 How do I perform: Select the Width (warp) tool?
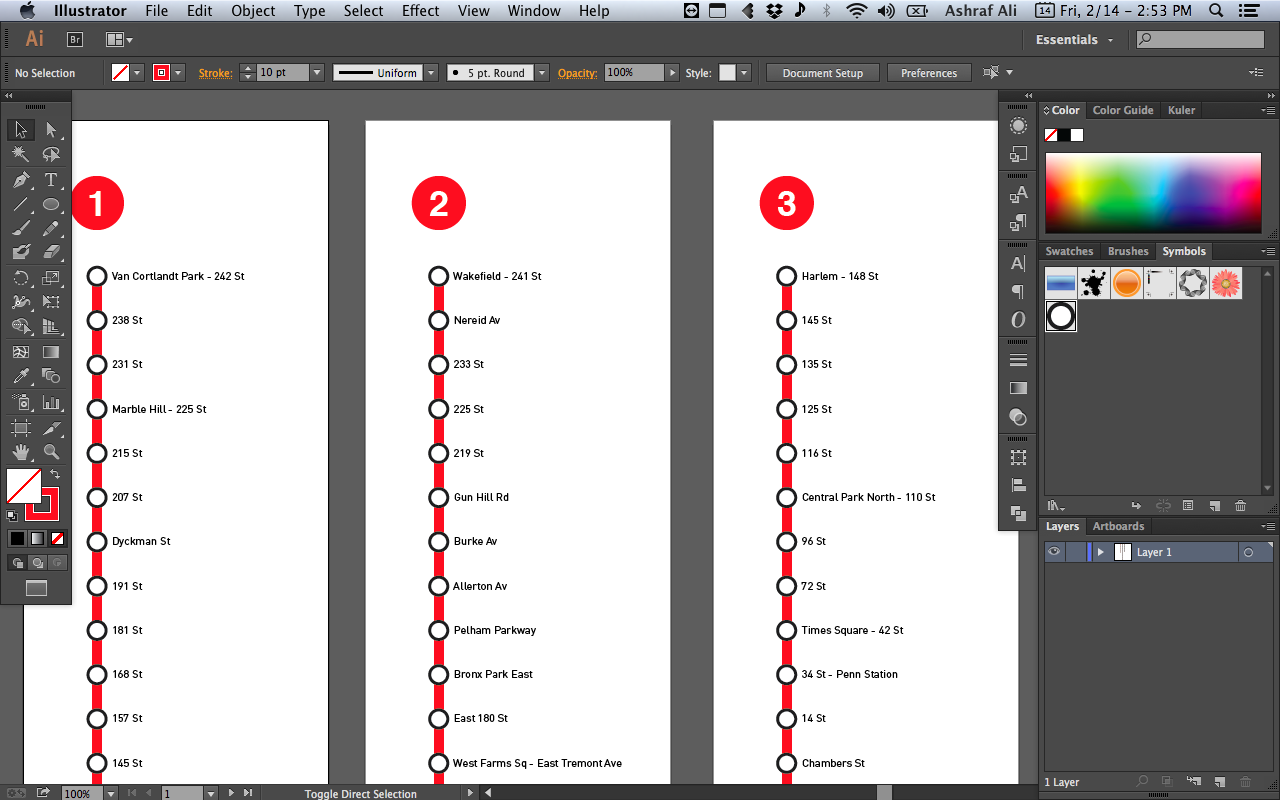click(21, 302)
